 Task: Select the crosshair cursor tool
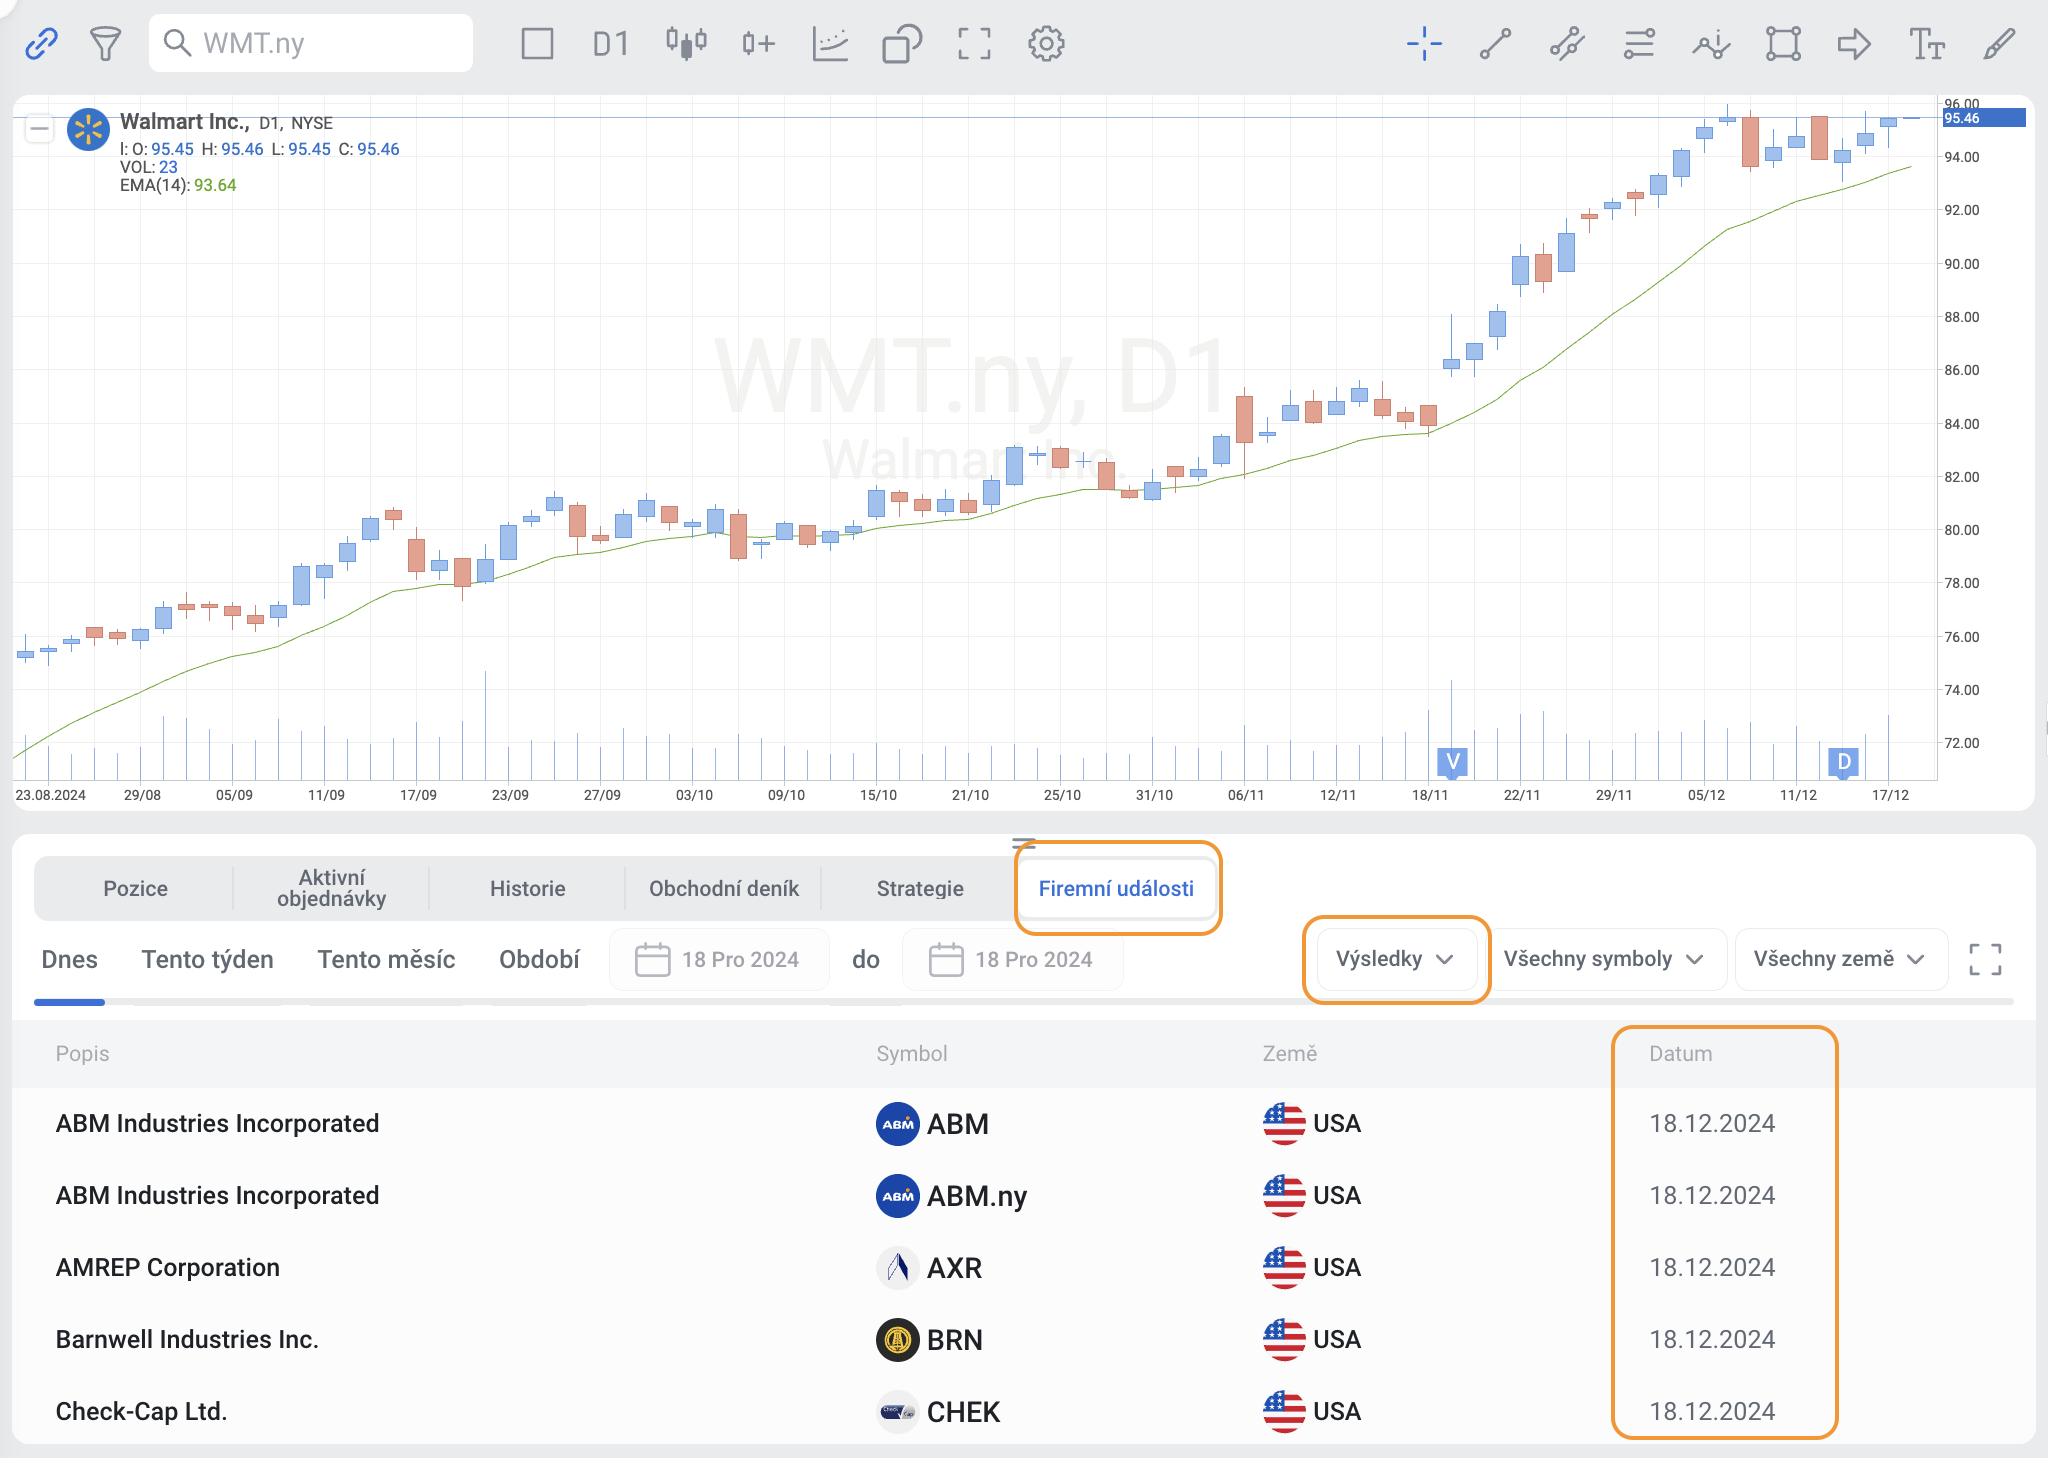click(1424, 43)
